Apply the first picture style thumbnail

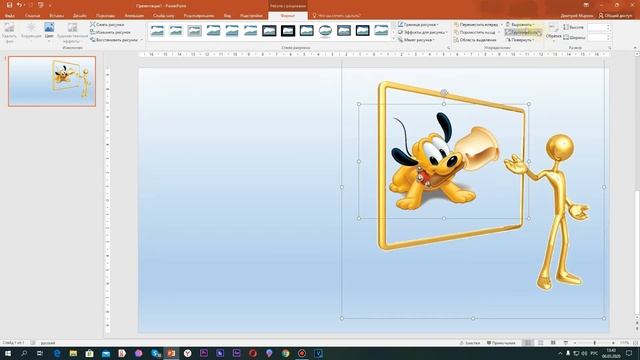pyautogui.click(x=157, y=31)
